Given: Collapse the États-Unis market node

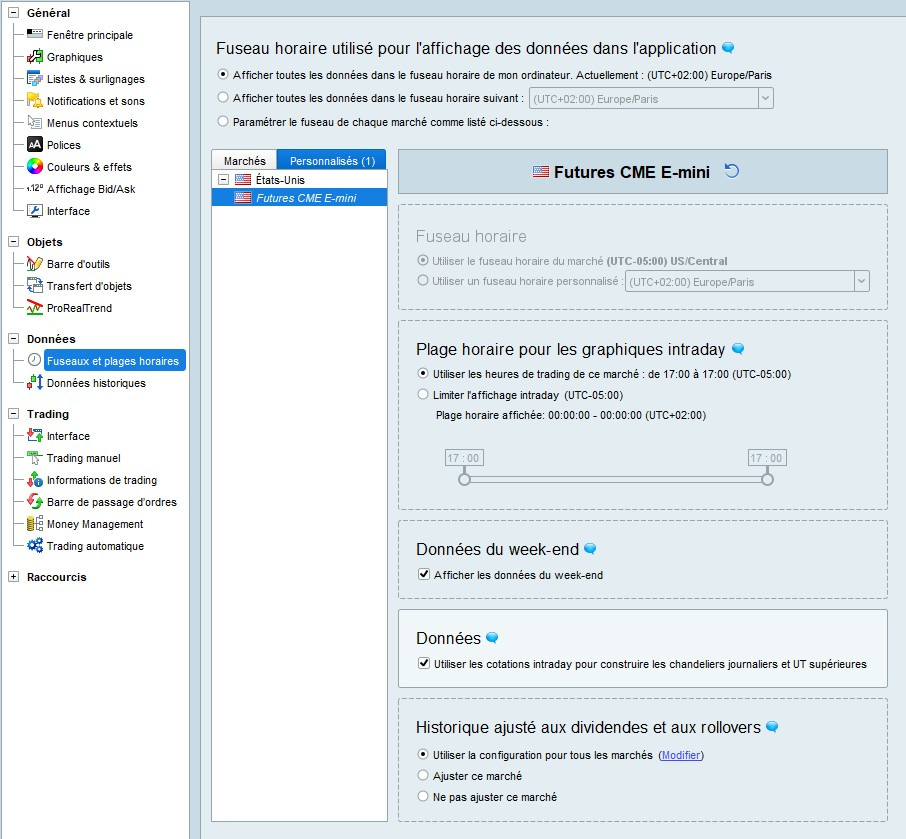Looking at the screenshot, I should [x=223, y=180].
